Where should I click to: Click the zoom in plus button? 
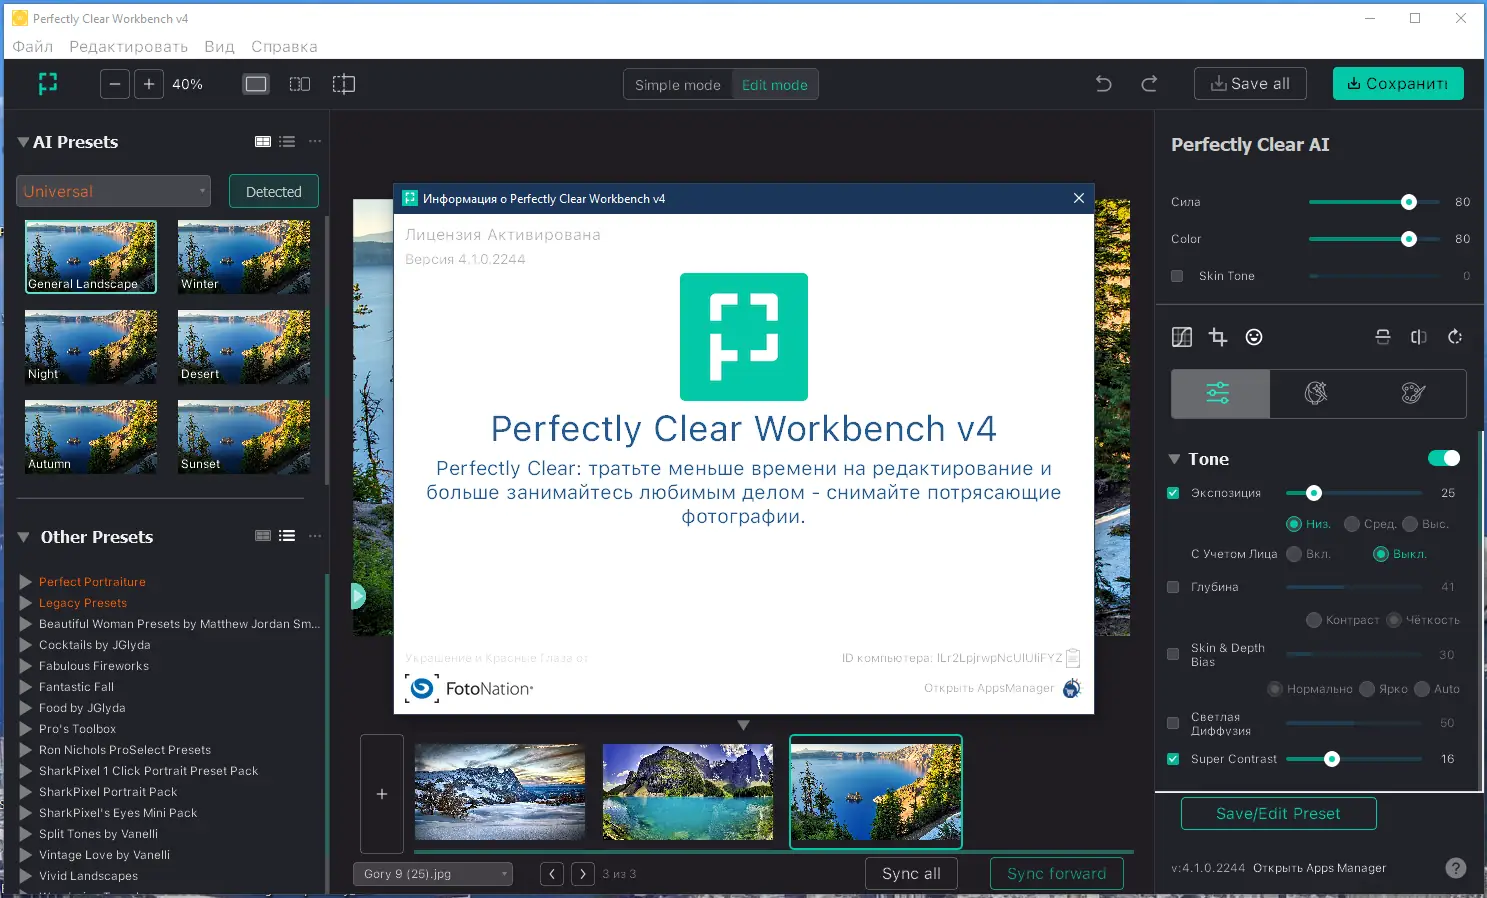click(x=149, y=84)
